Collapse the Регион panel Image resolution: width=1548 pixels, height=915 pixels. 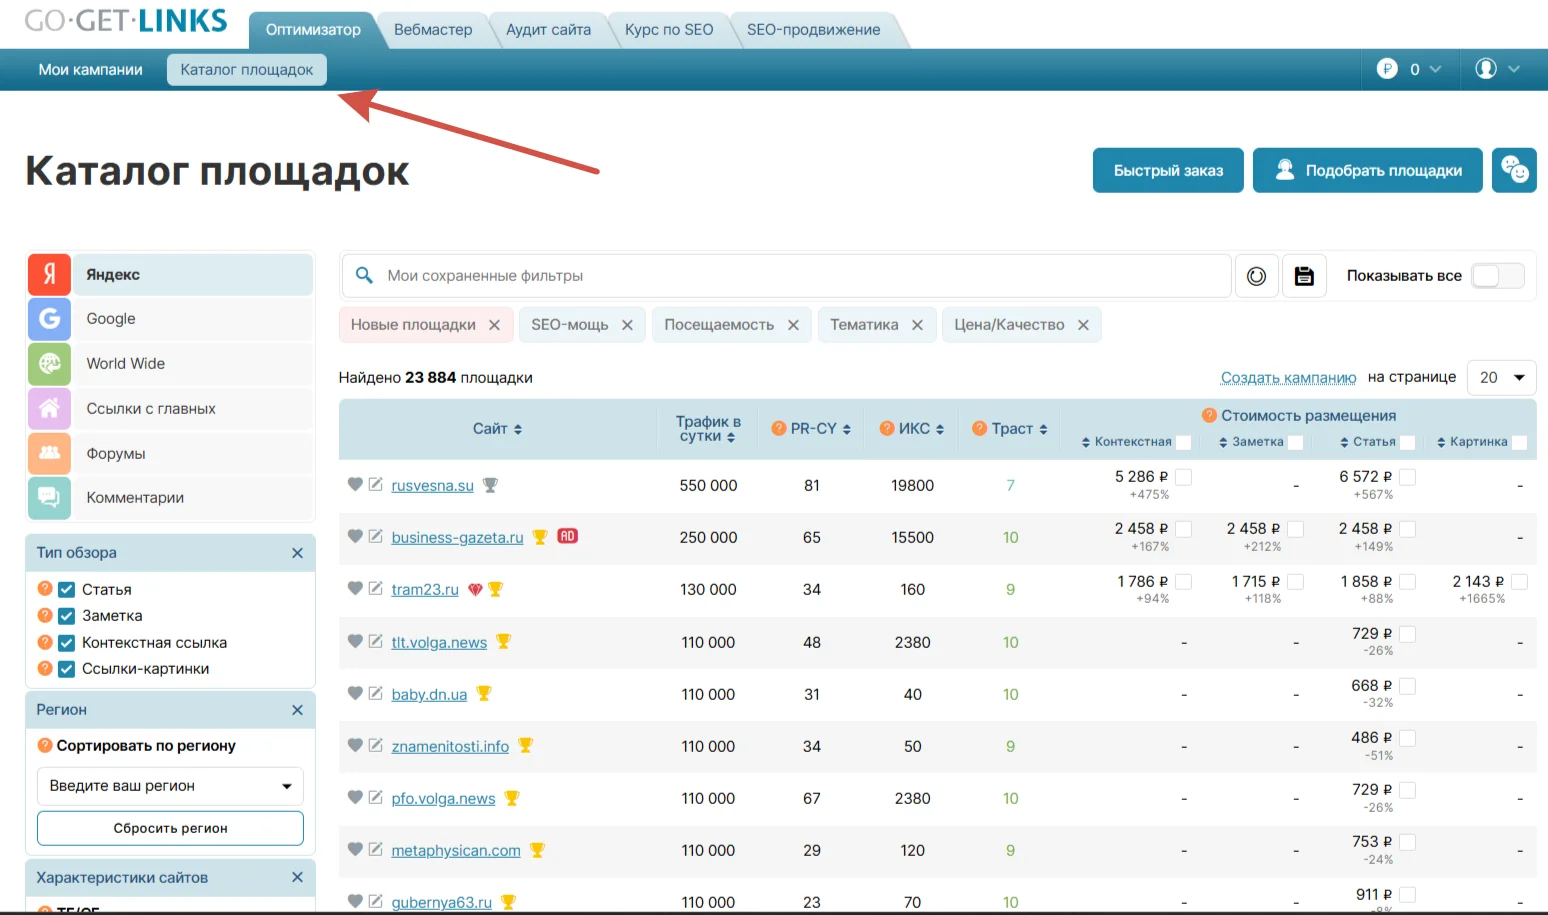[297, 710]
